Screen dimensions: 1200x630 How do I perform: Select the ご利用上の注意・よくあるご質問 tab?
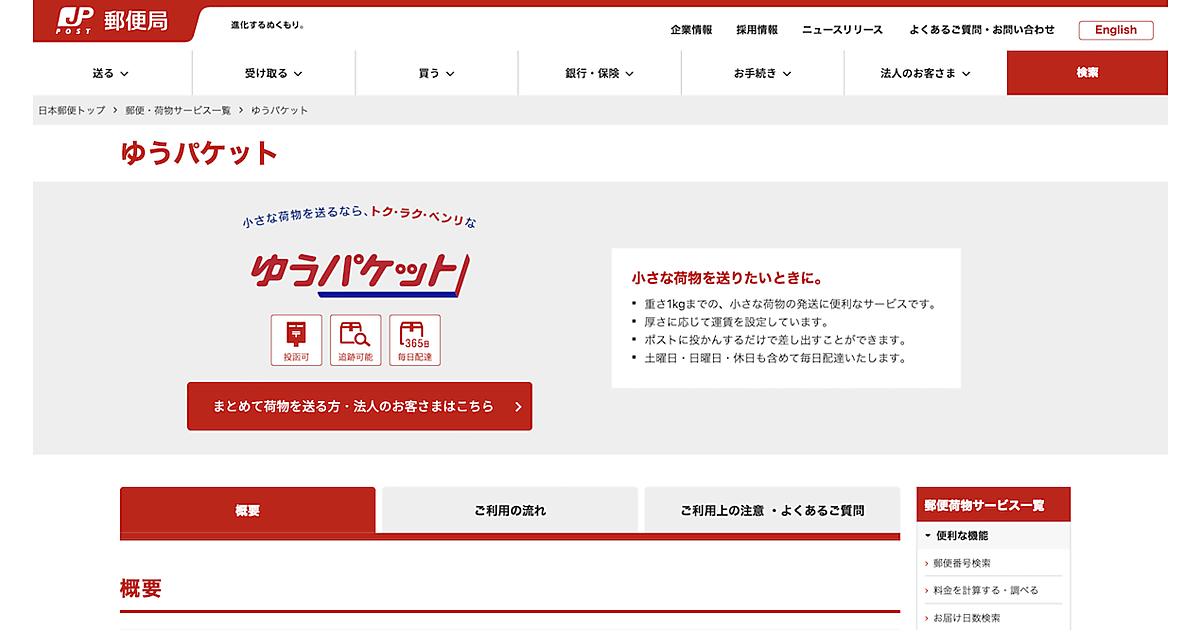(772, 510)
